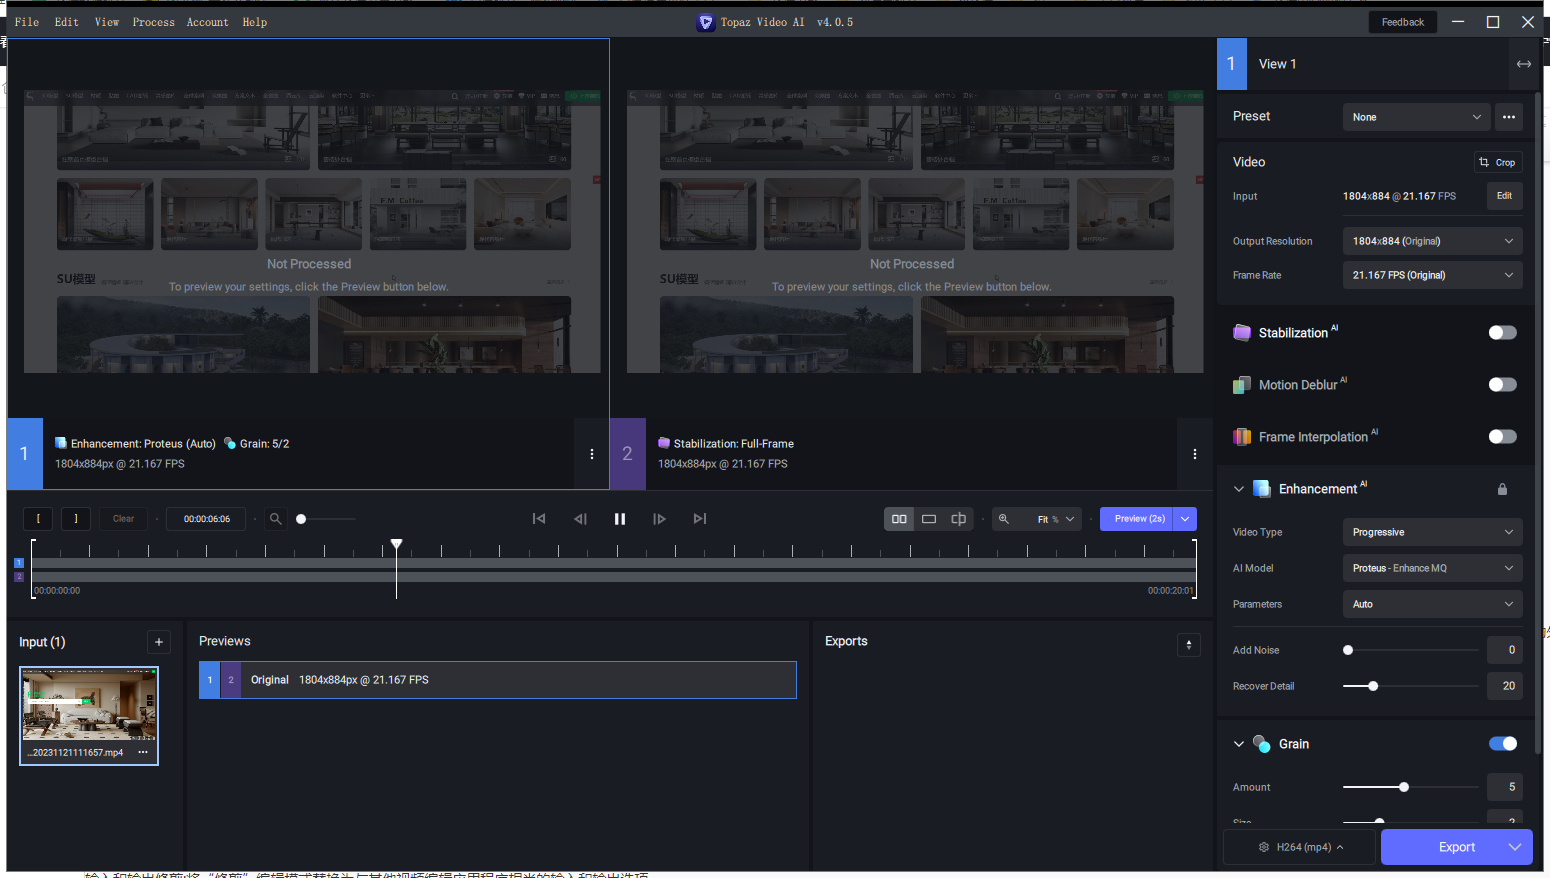Open the Fit % zoom dropdown
The image size is (1550, 878).
(x=1056, y=519)
